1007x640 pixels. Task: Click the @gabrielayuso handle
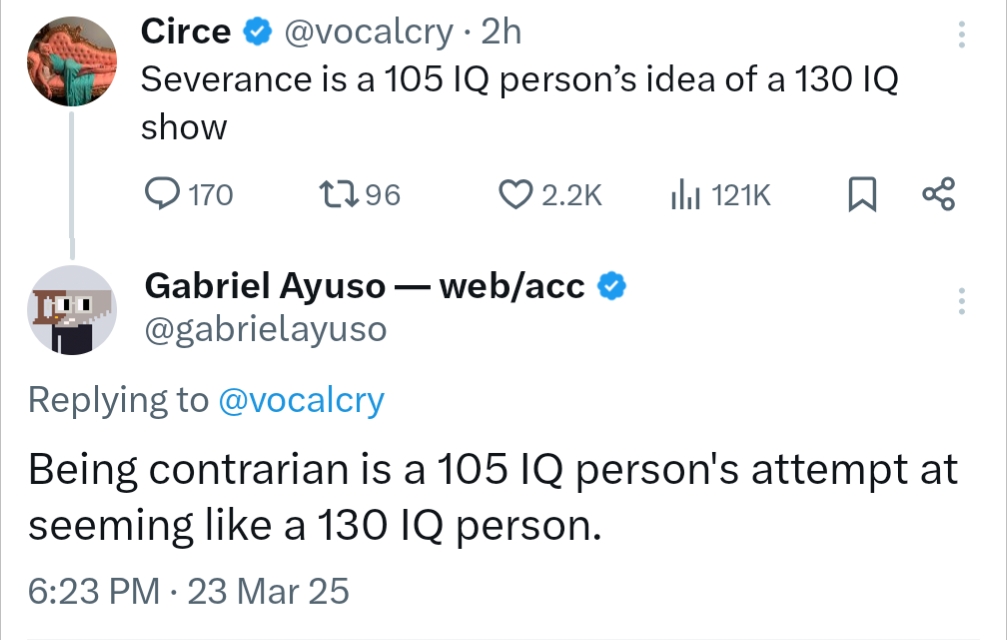point(266,329)
